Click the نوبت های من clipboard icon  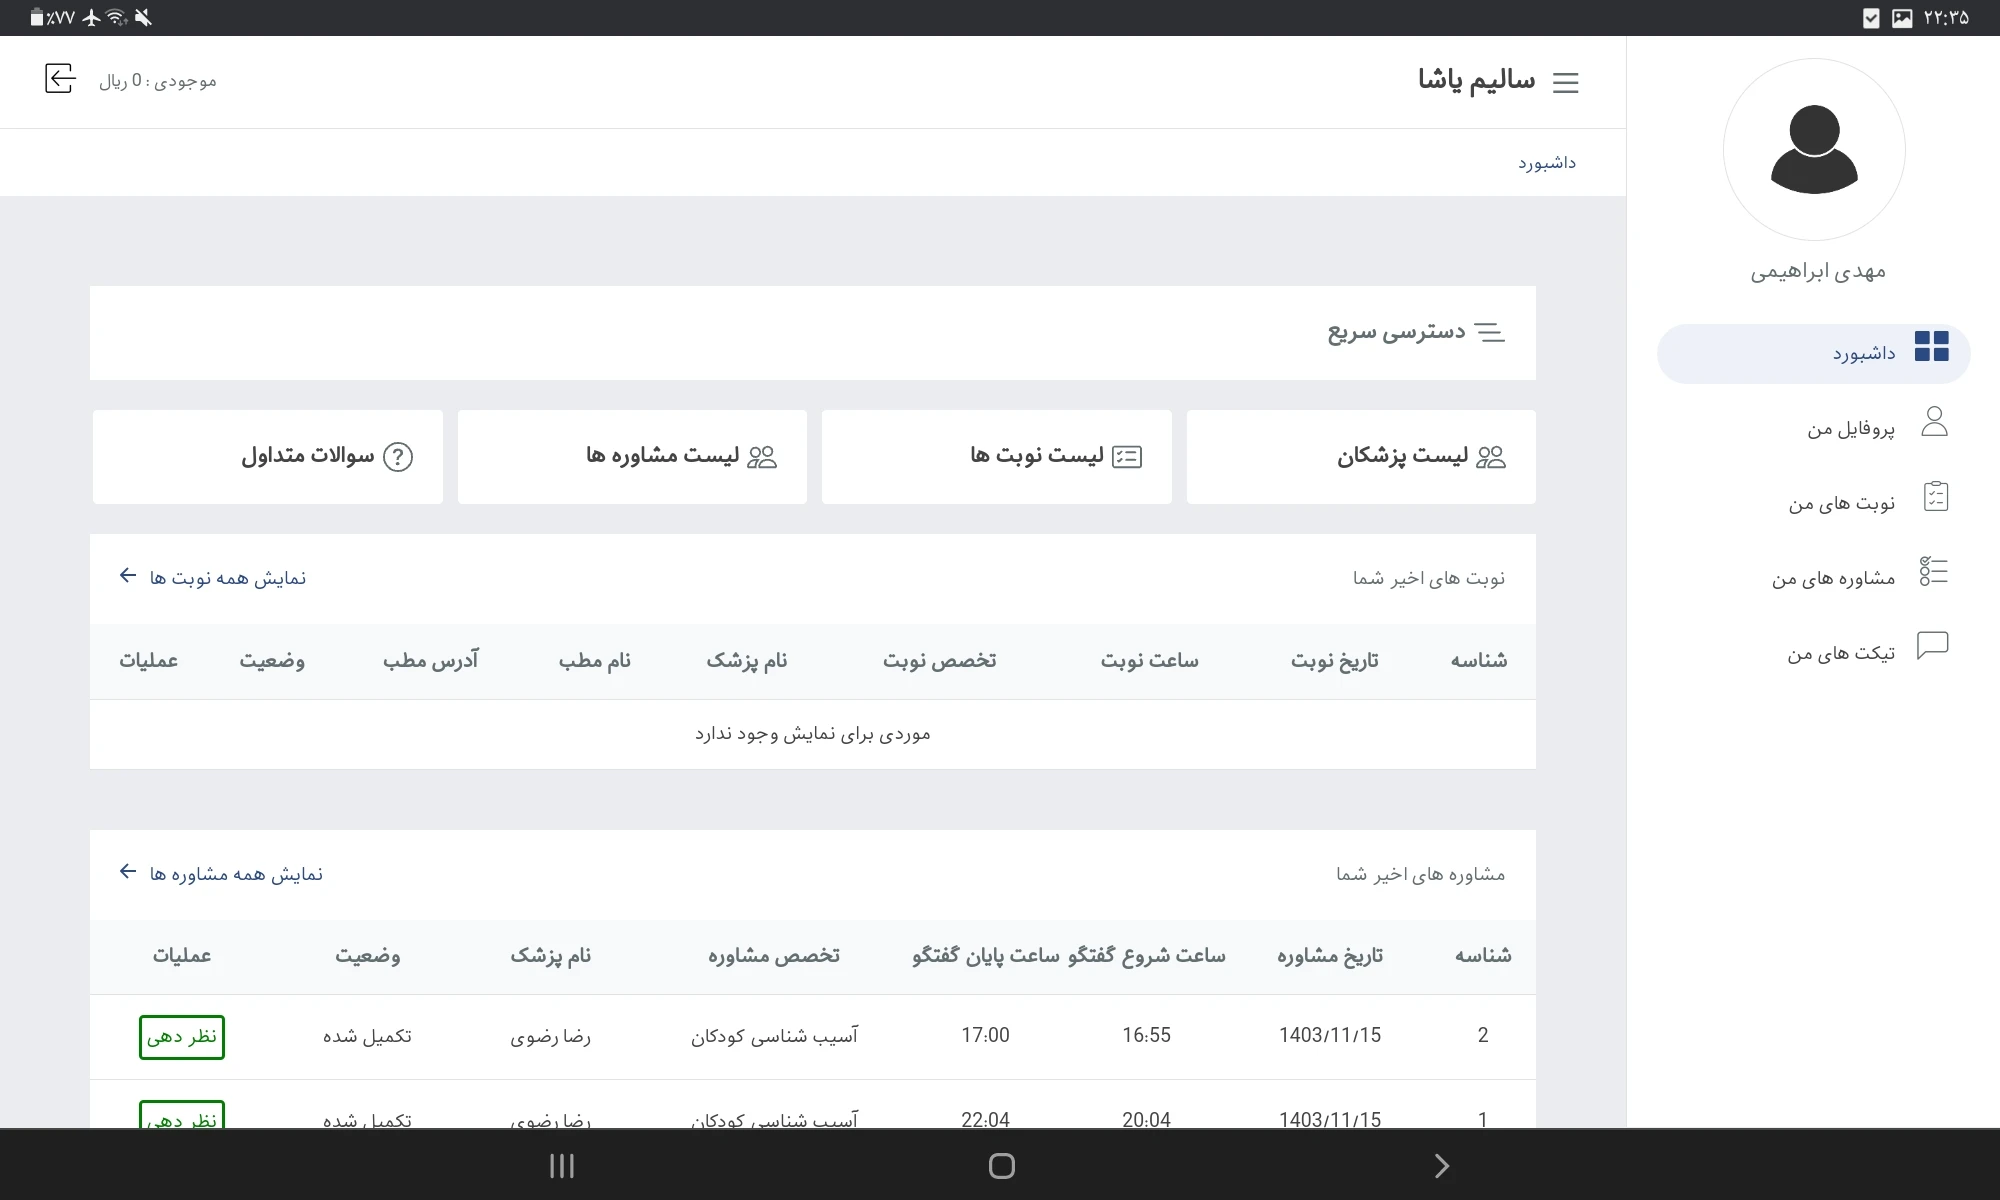1935,497
